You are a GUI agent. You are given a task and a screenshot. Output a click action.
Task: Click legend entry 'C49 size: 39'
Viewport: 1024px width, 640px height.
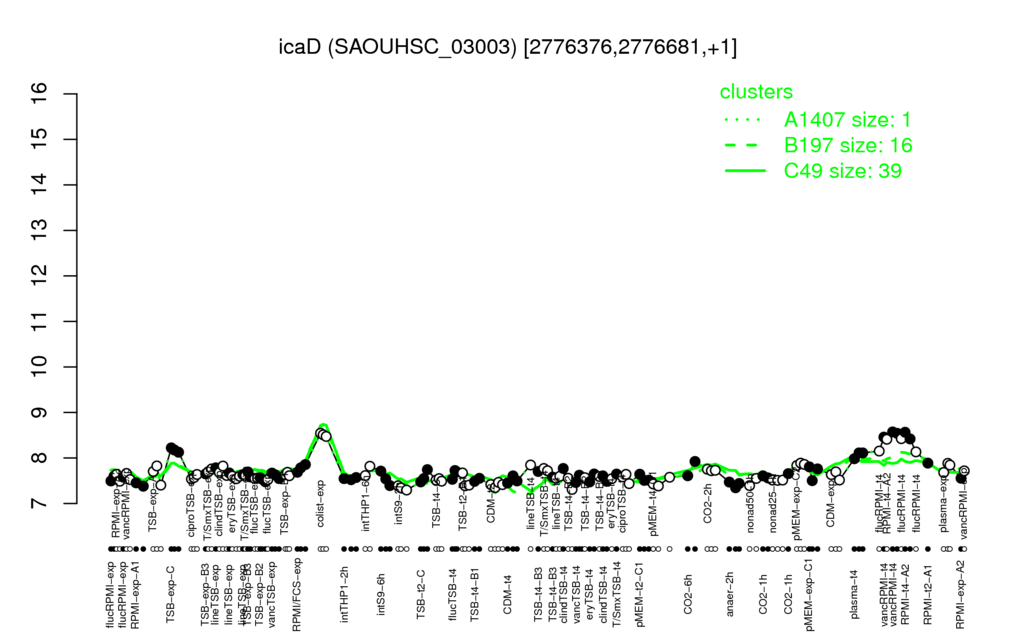point(842,170)
